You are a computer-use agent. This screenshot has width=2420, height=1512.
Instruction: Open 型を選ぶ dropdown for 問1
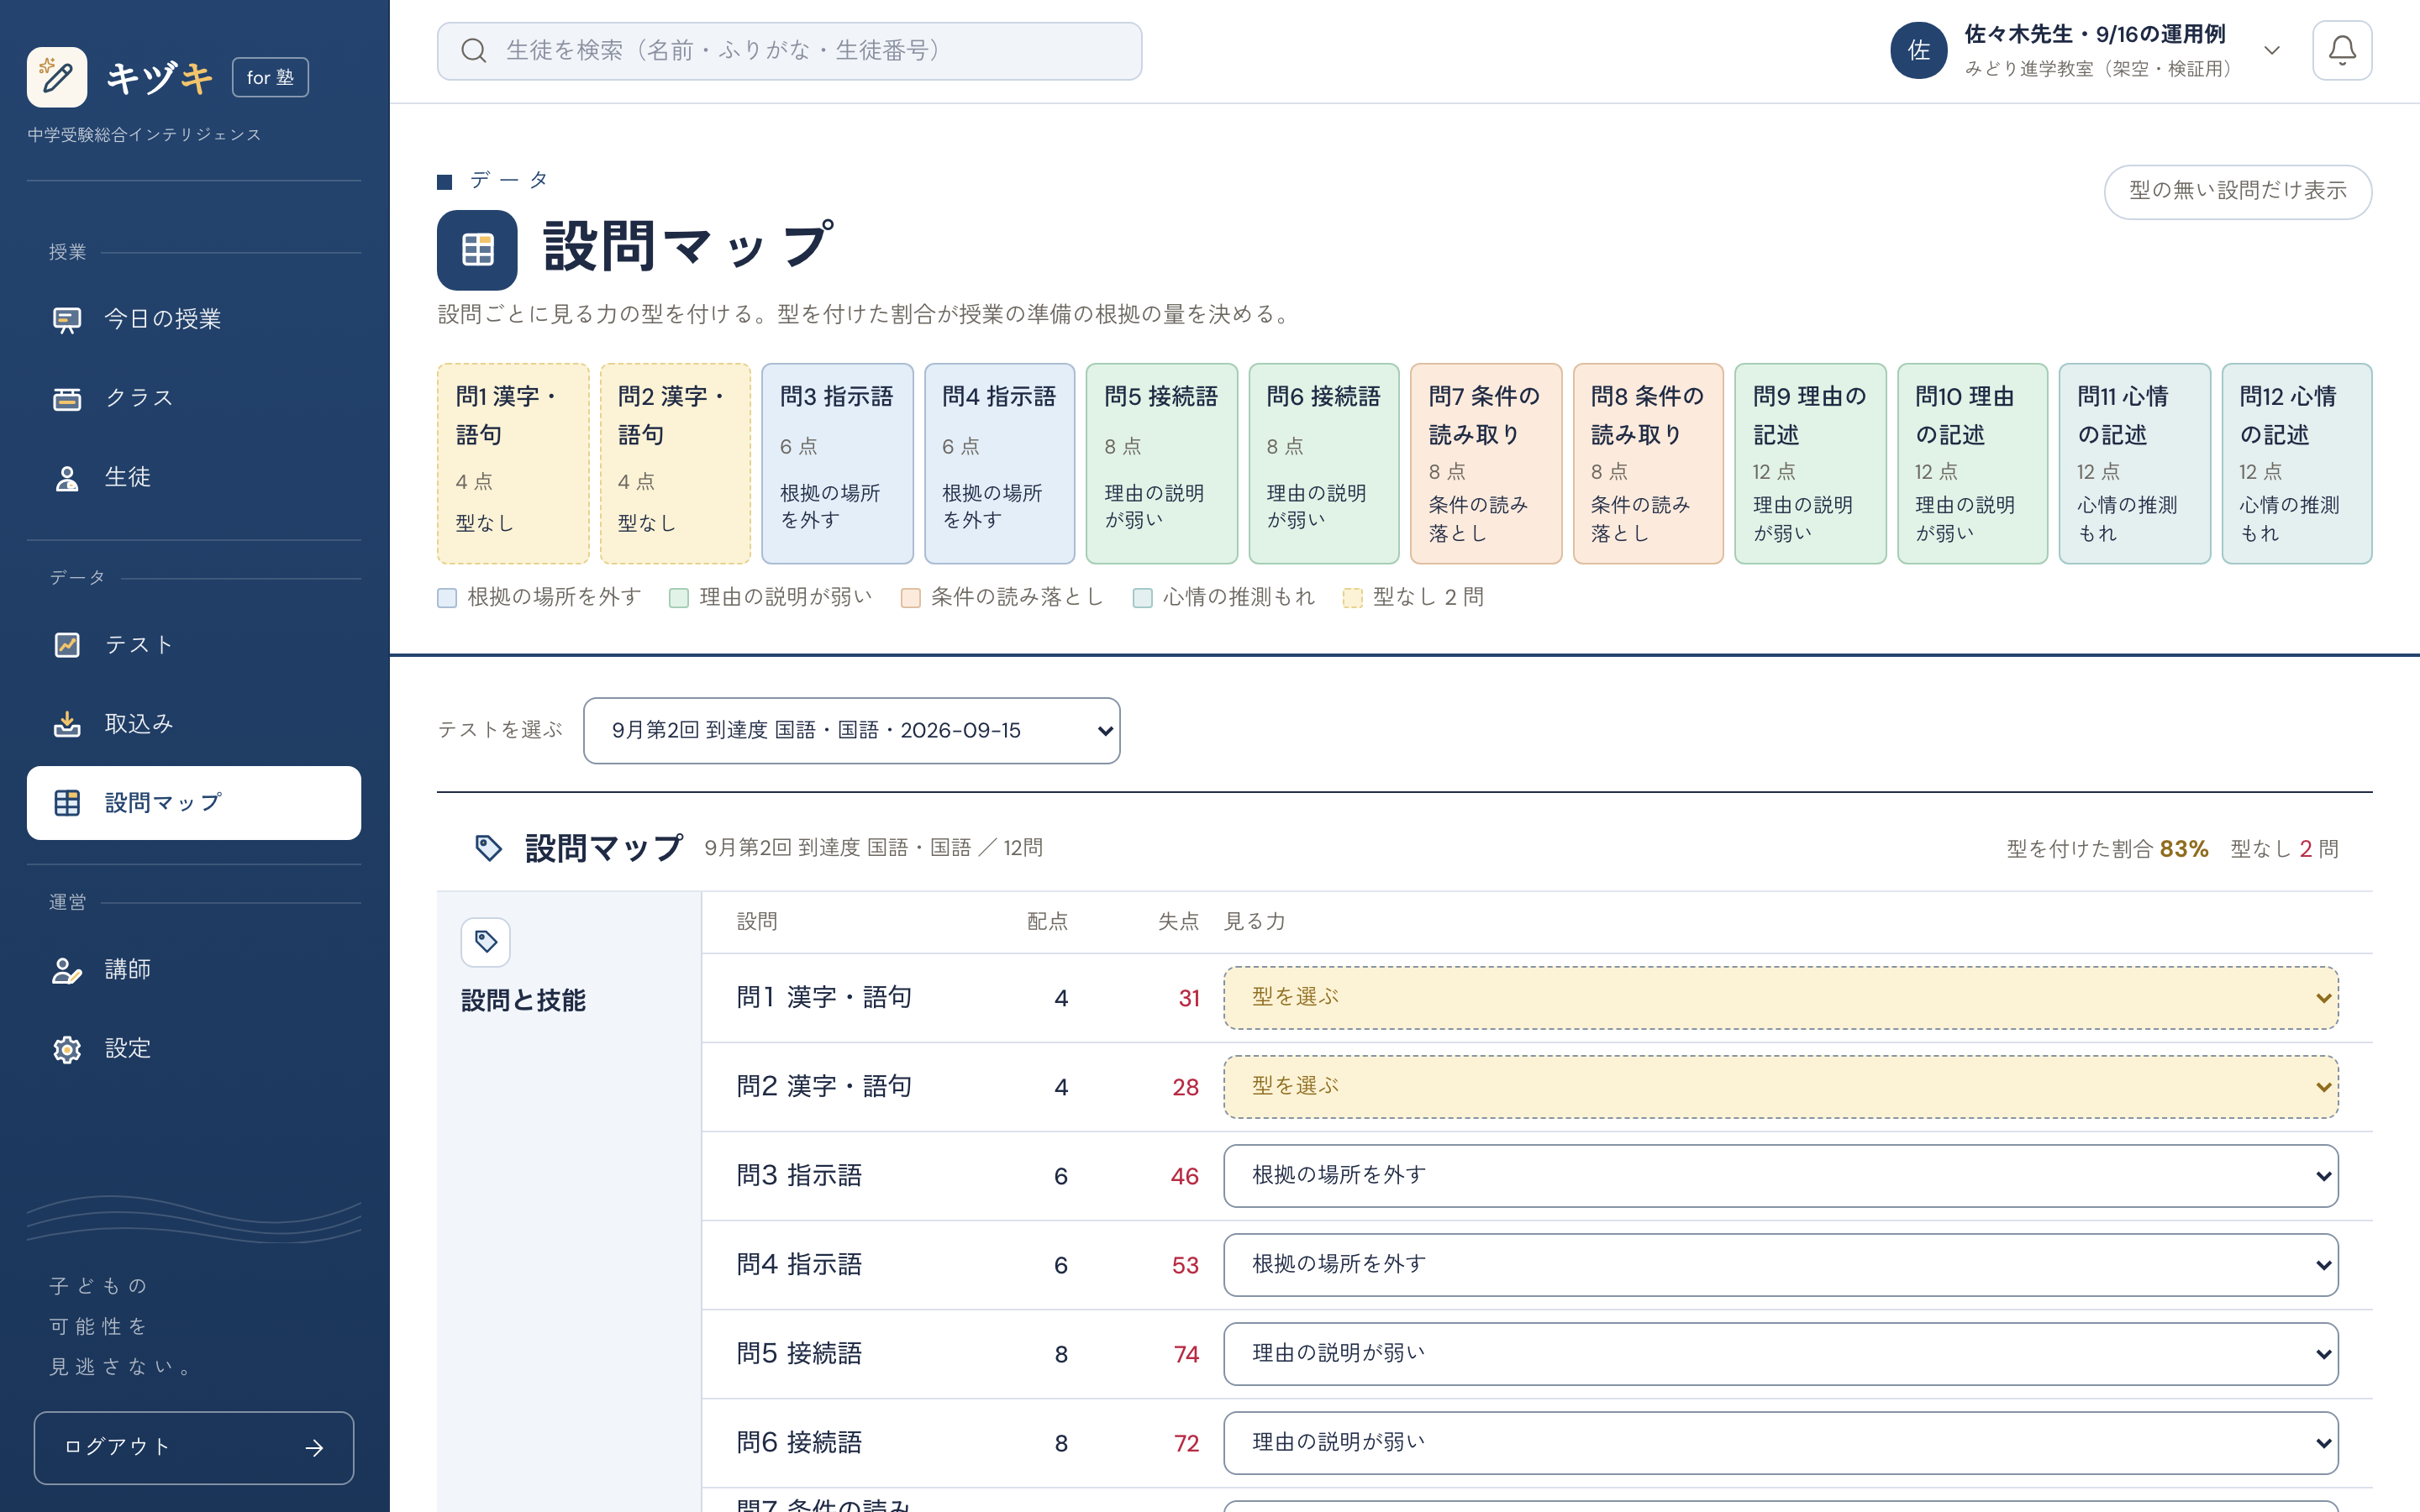[1780, 998]
